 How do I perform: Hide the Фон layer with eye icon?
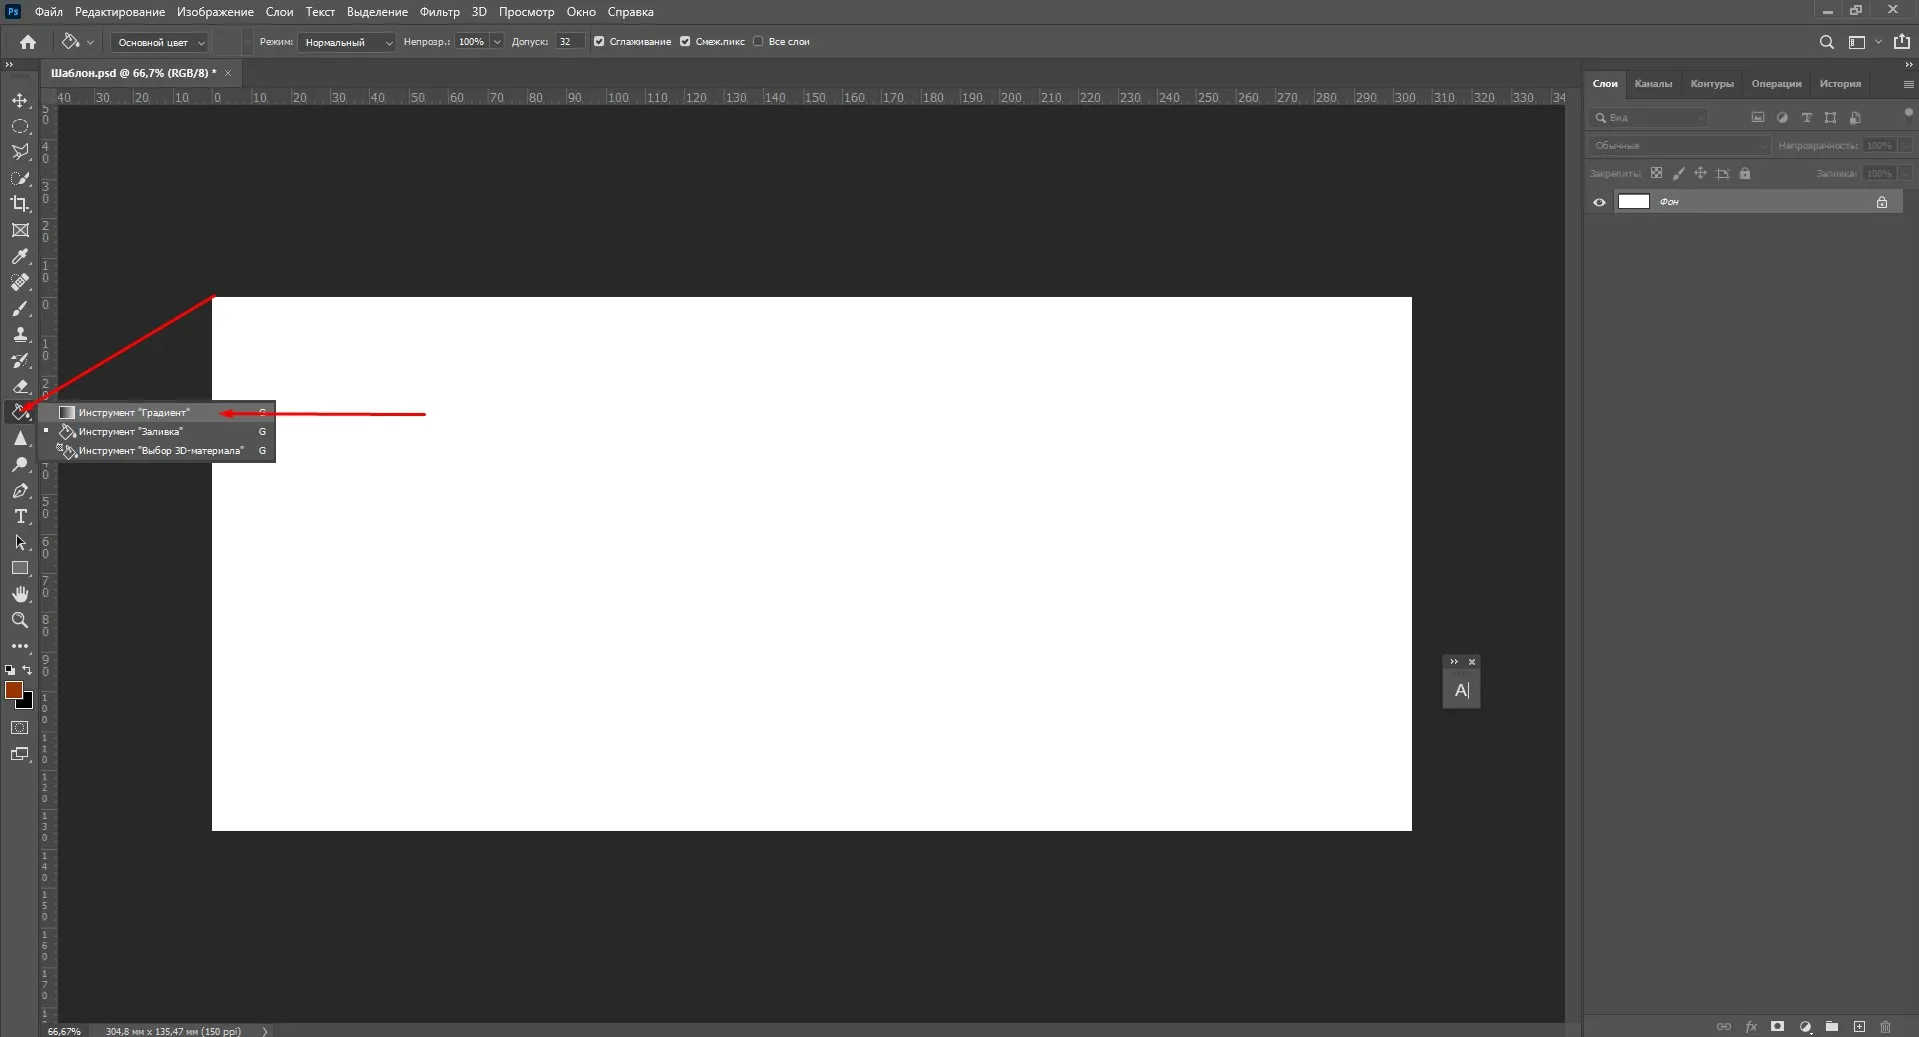pos(1599,202)
